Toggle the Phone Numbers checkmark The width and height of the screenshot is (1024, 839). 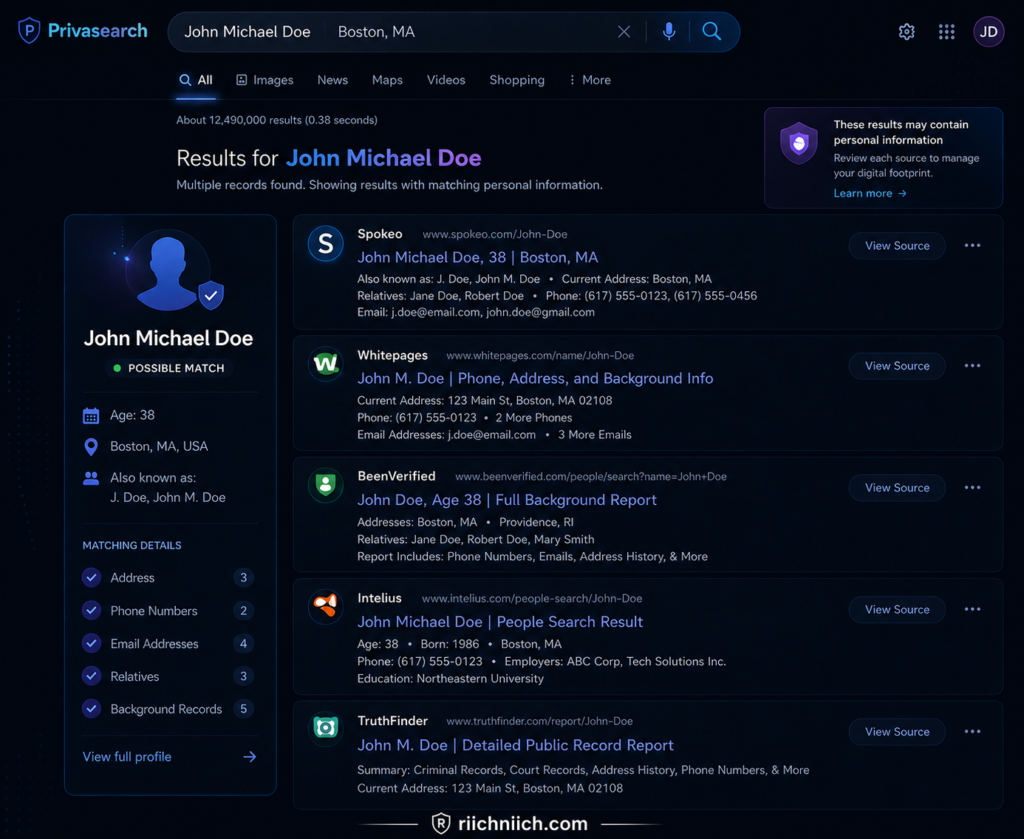[x=91, y=610]
